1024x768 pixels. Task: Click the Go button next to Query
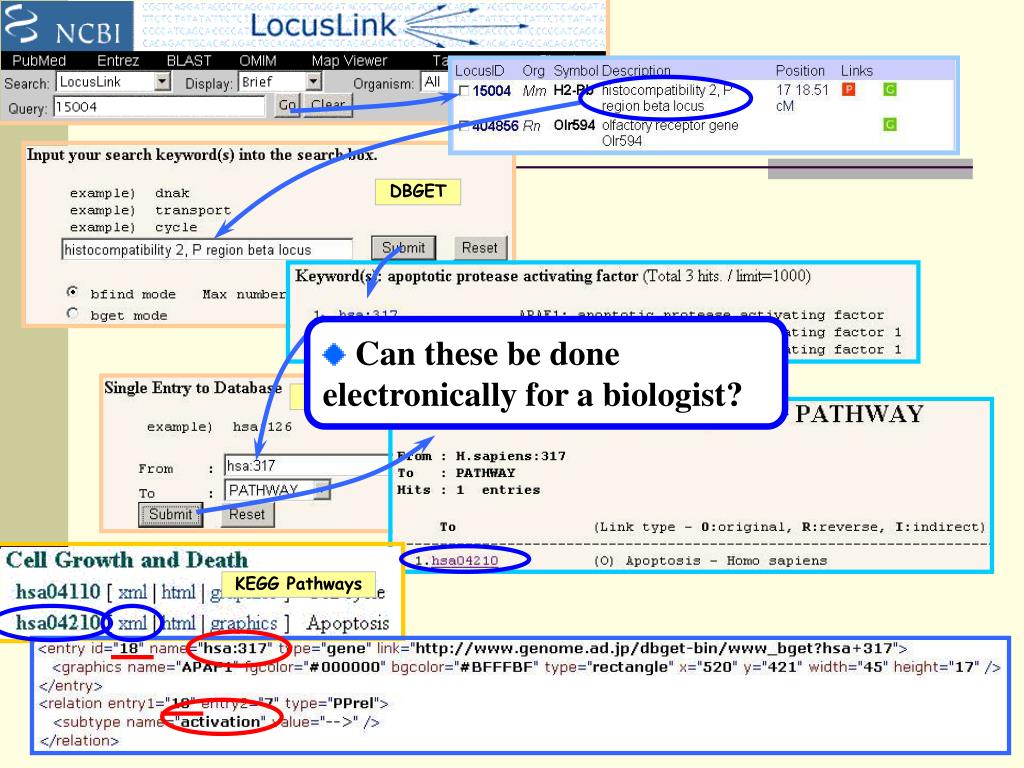(x=287, y=105)
